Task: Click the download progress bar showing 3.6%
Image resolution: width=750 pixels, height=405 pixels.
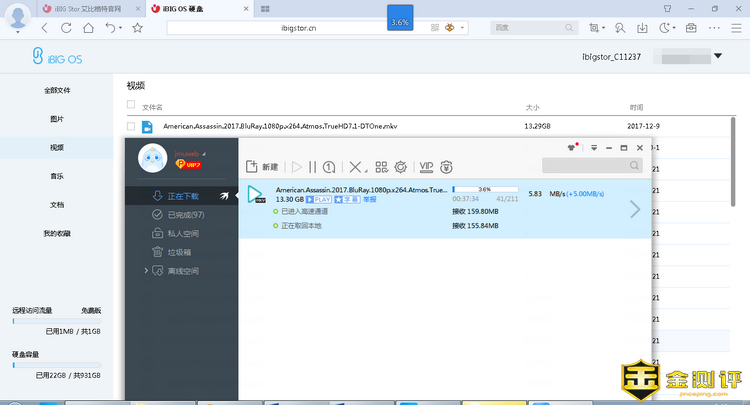Action: [x=485, y=188]
